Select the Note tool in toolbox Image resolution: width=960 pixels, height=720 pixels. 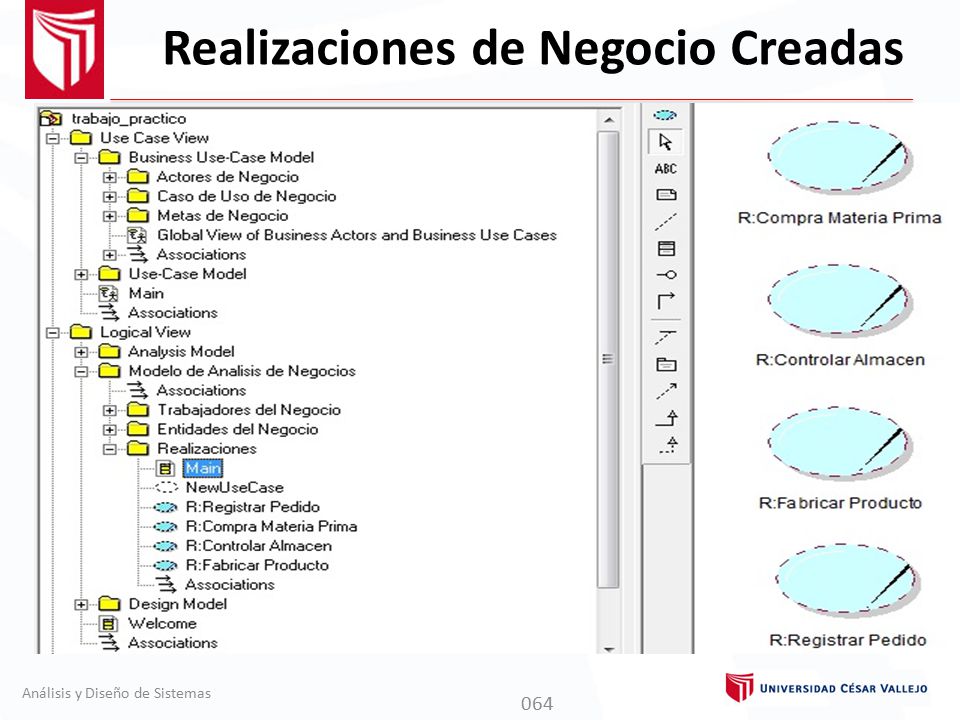pyautogui.click(x=666, y=195)
